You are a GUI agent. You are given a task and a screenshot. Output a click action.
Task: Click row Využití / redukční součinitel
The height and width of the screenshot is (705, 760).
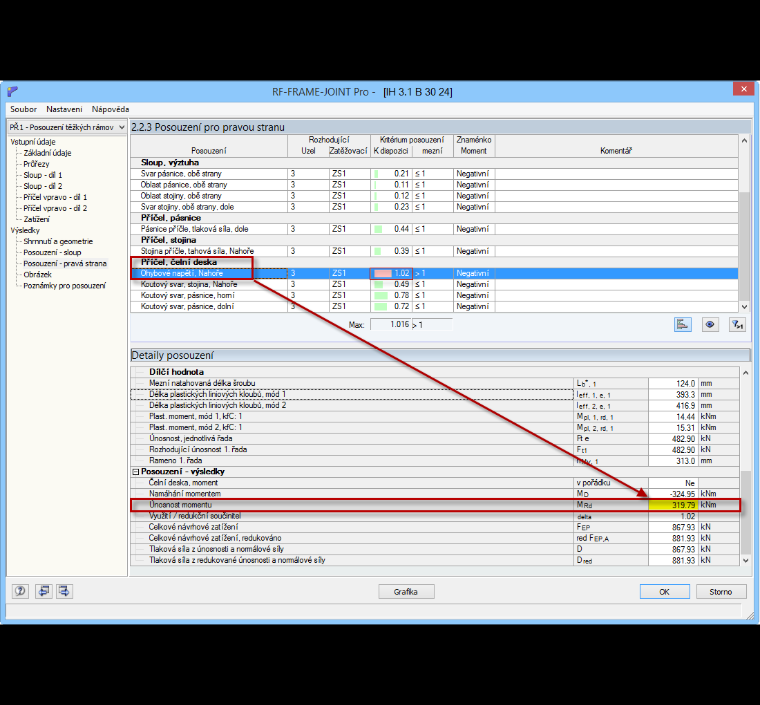click(x=435, y=516)
